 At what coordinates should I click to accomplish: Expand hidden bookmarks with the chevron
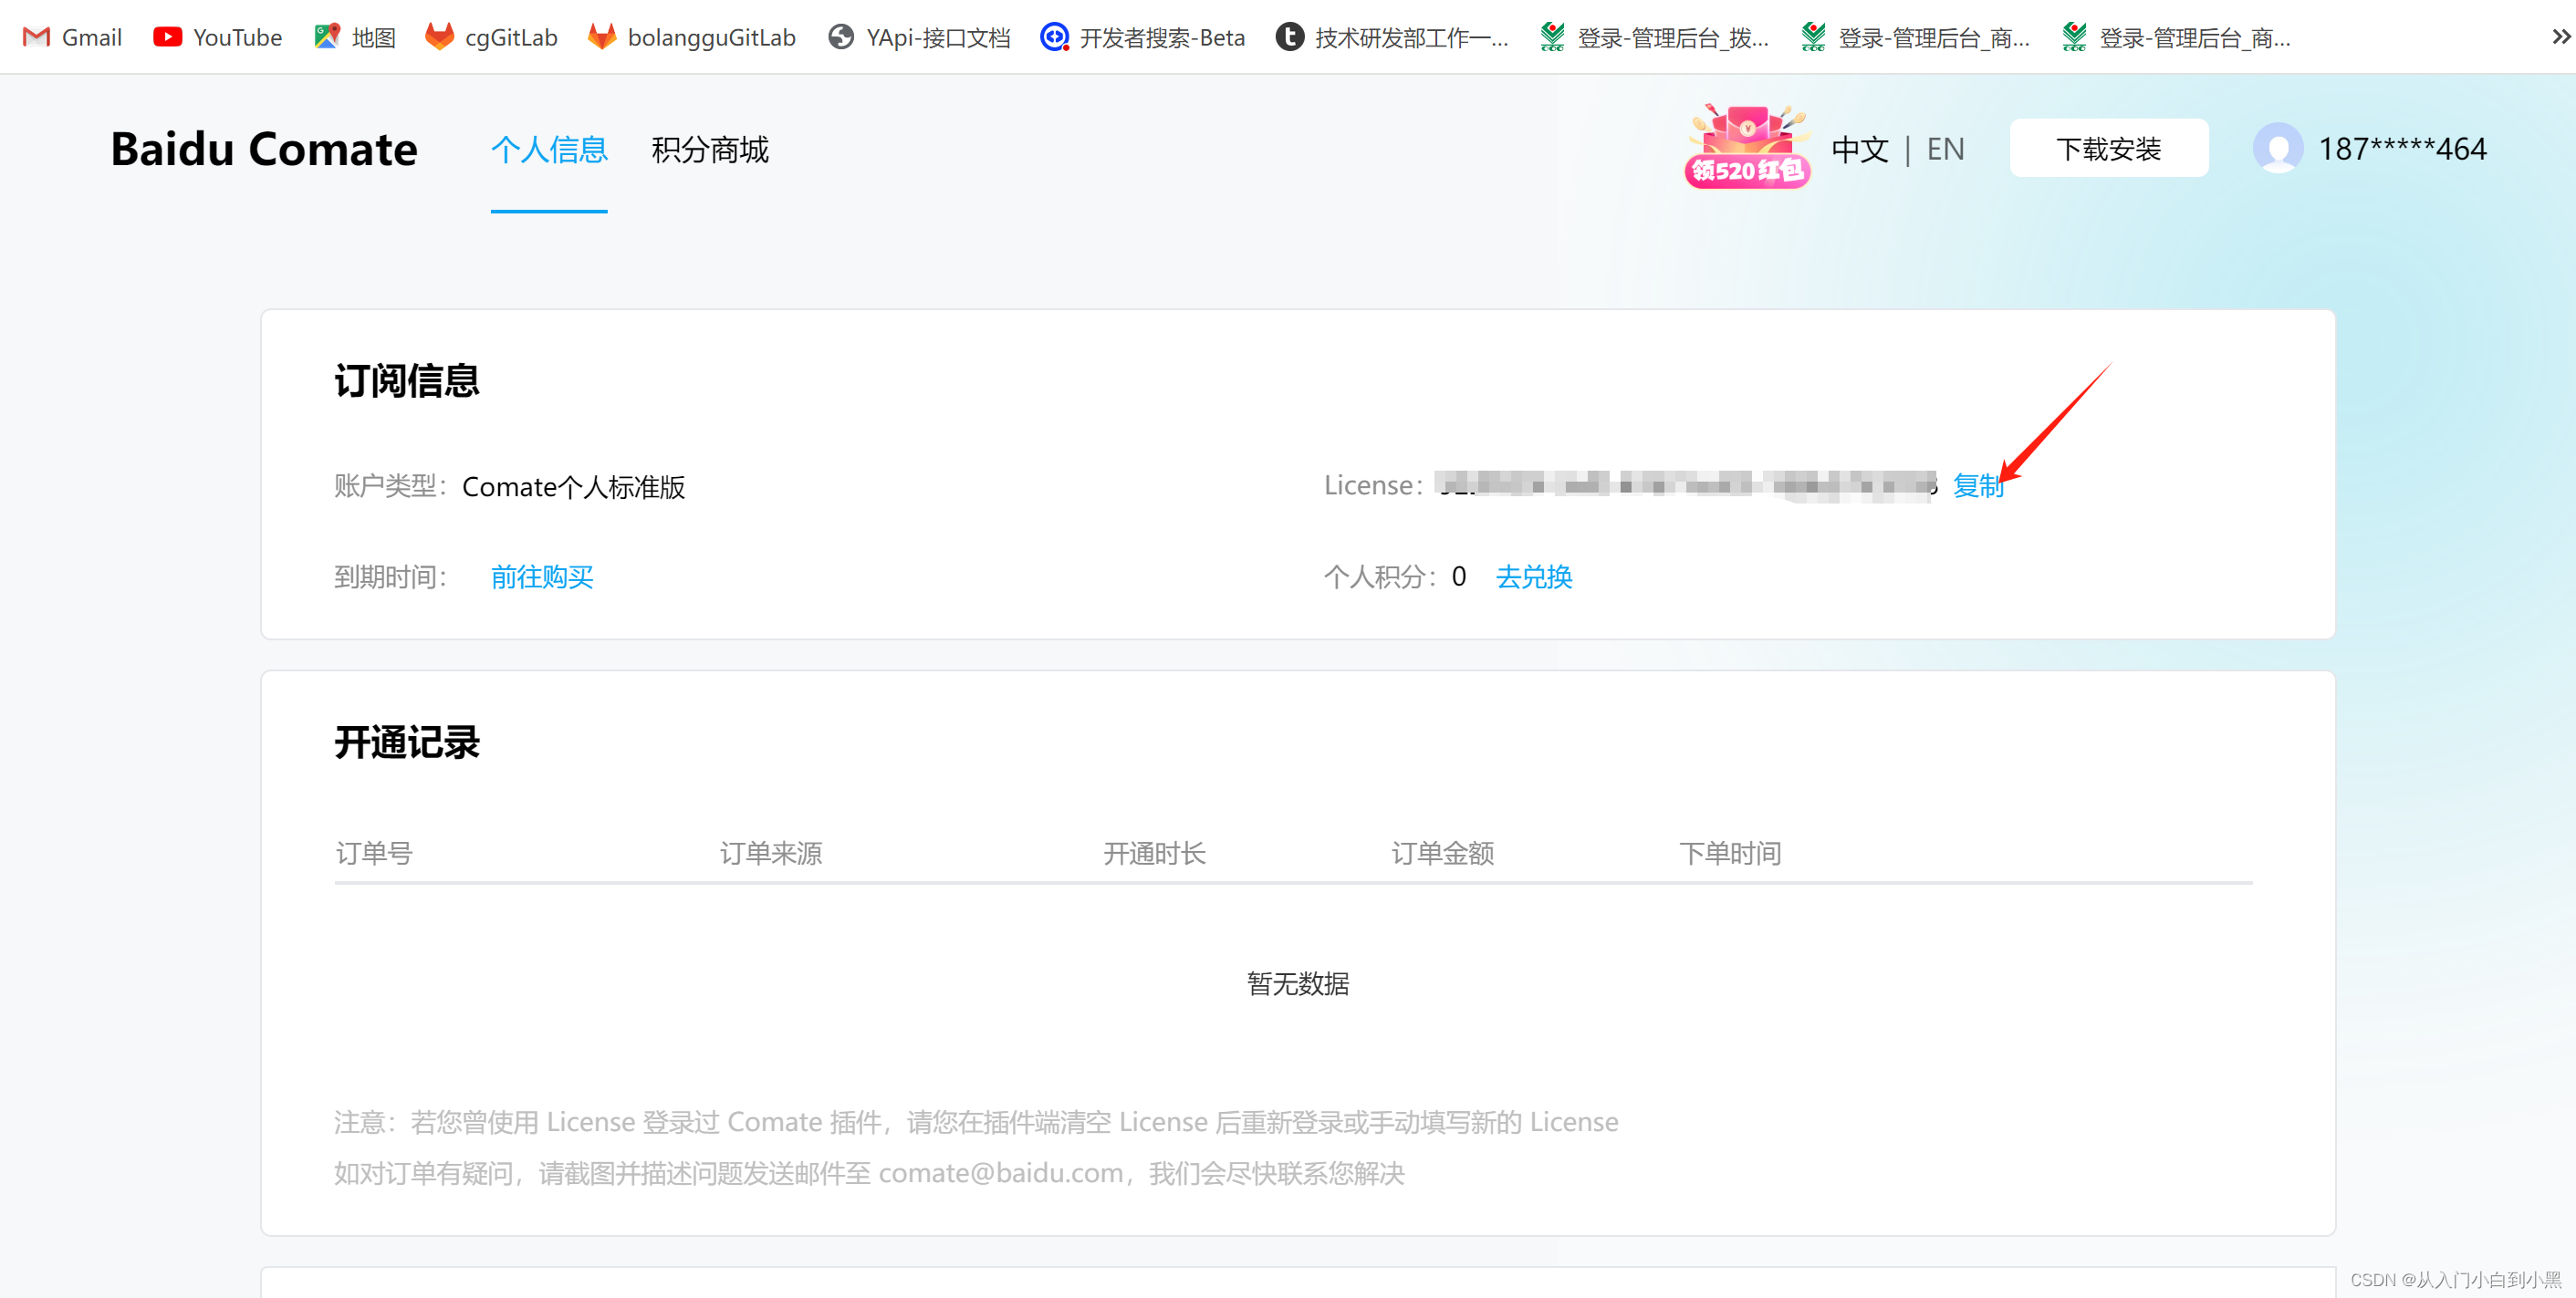click(2560, 38)
